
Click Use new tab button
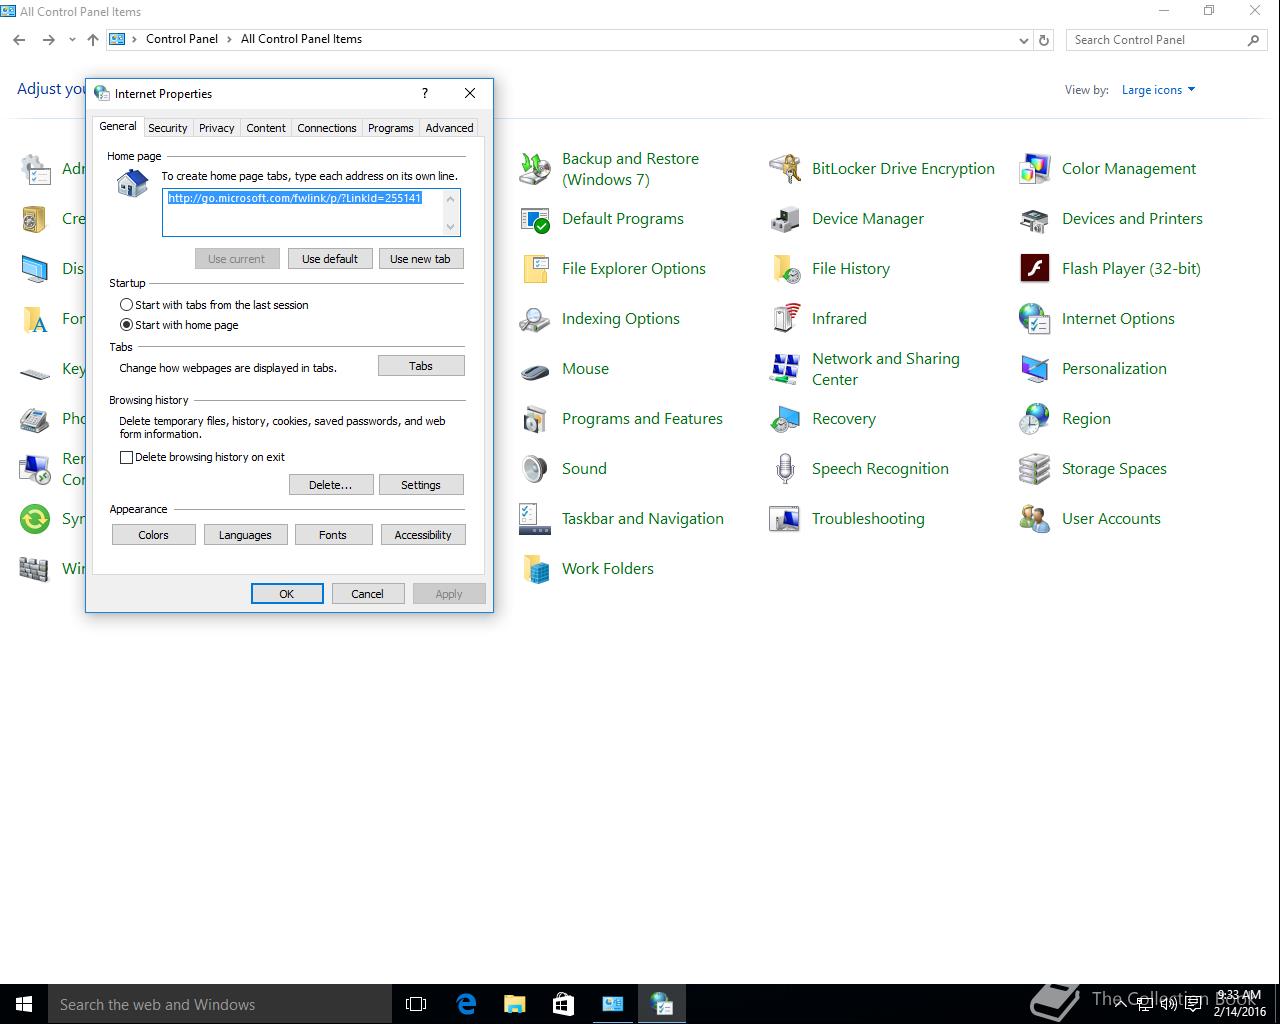[x=420, y=259]
